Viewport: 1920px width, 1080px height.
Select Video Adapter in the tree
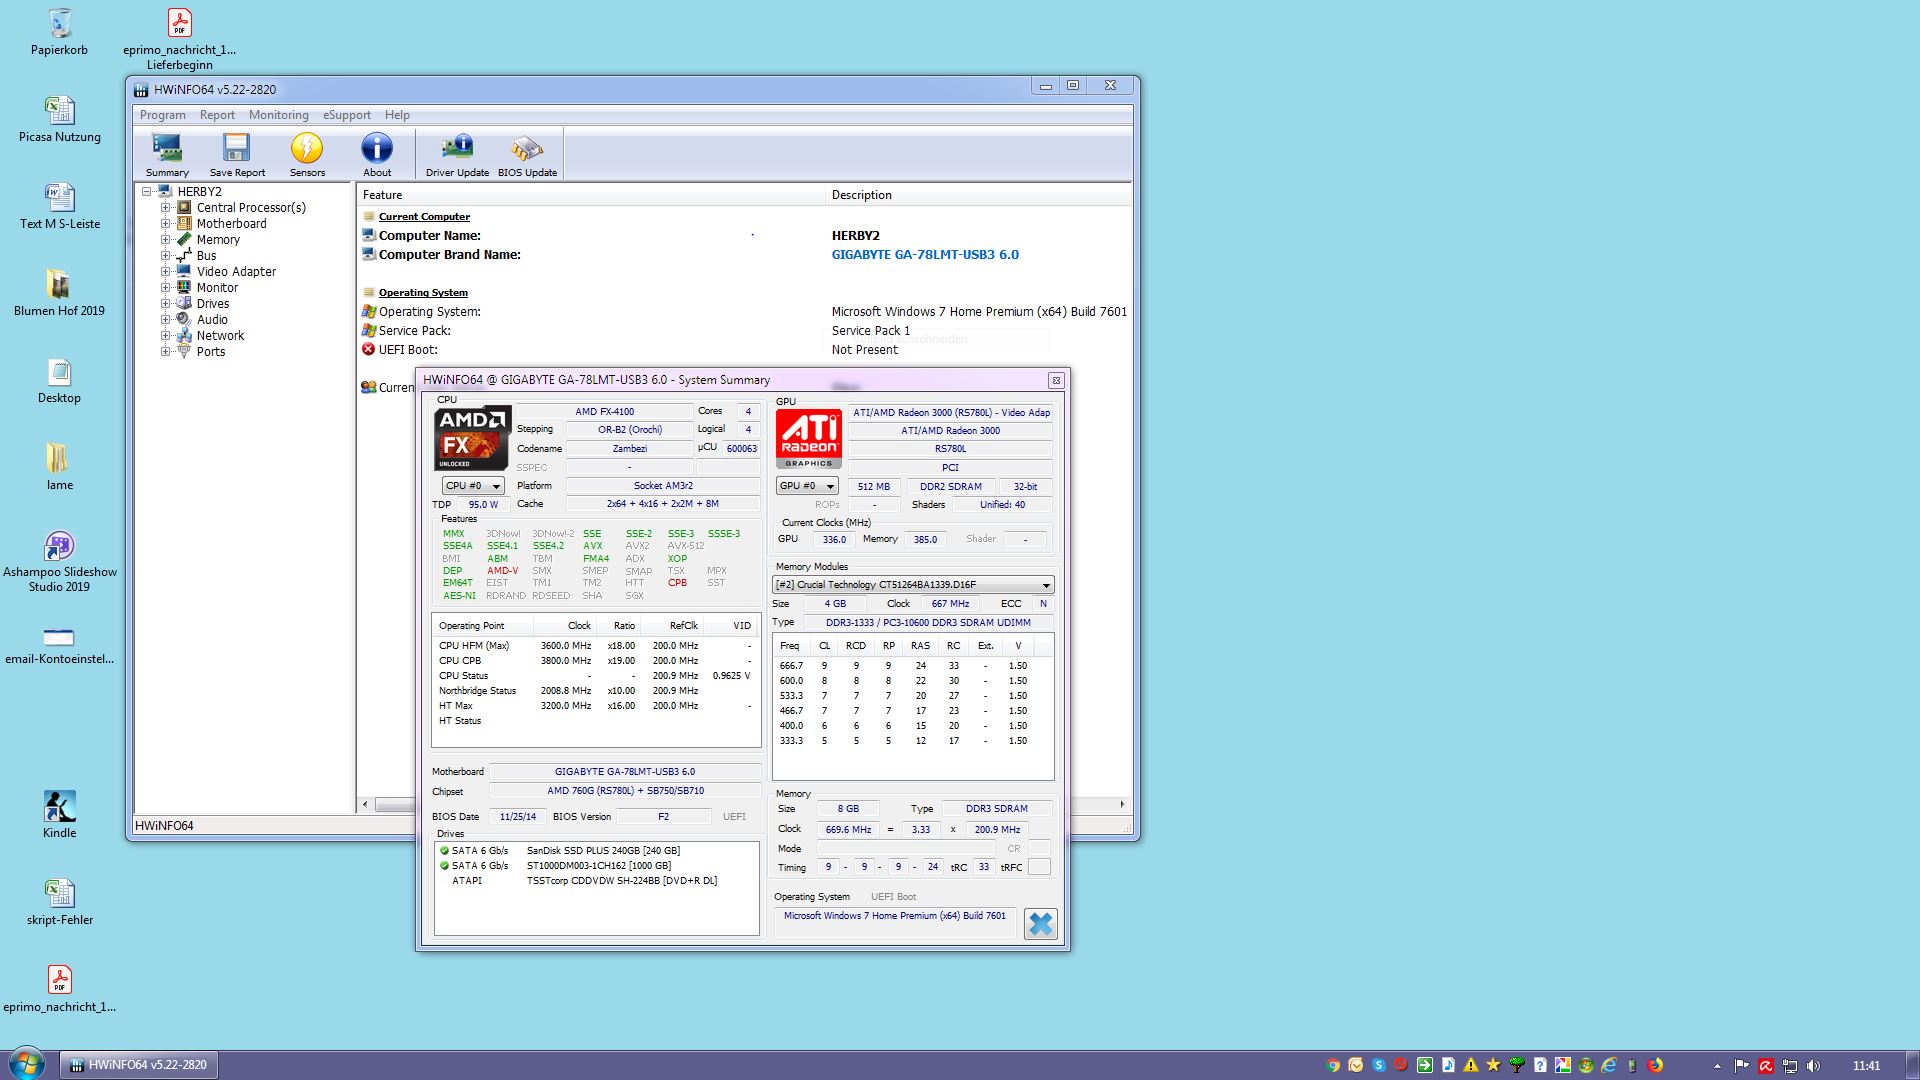pos(236,272)
